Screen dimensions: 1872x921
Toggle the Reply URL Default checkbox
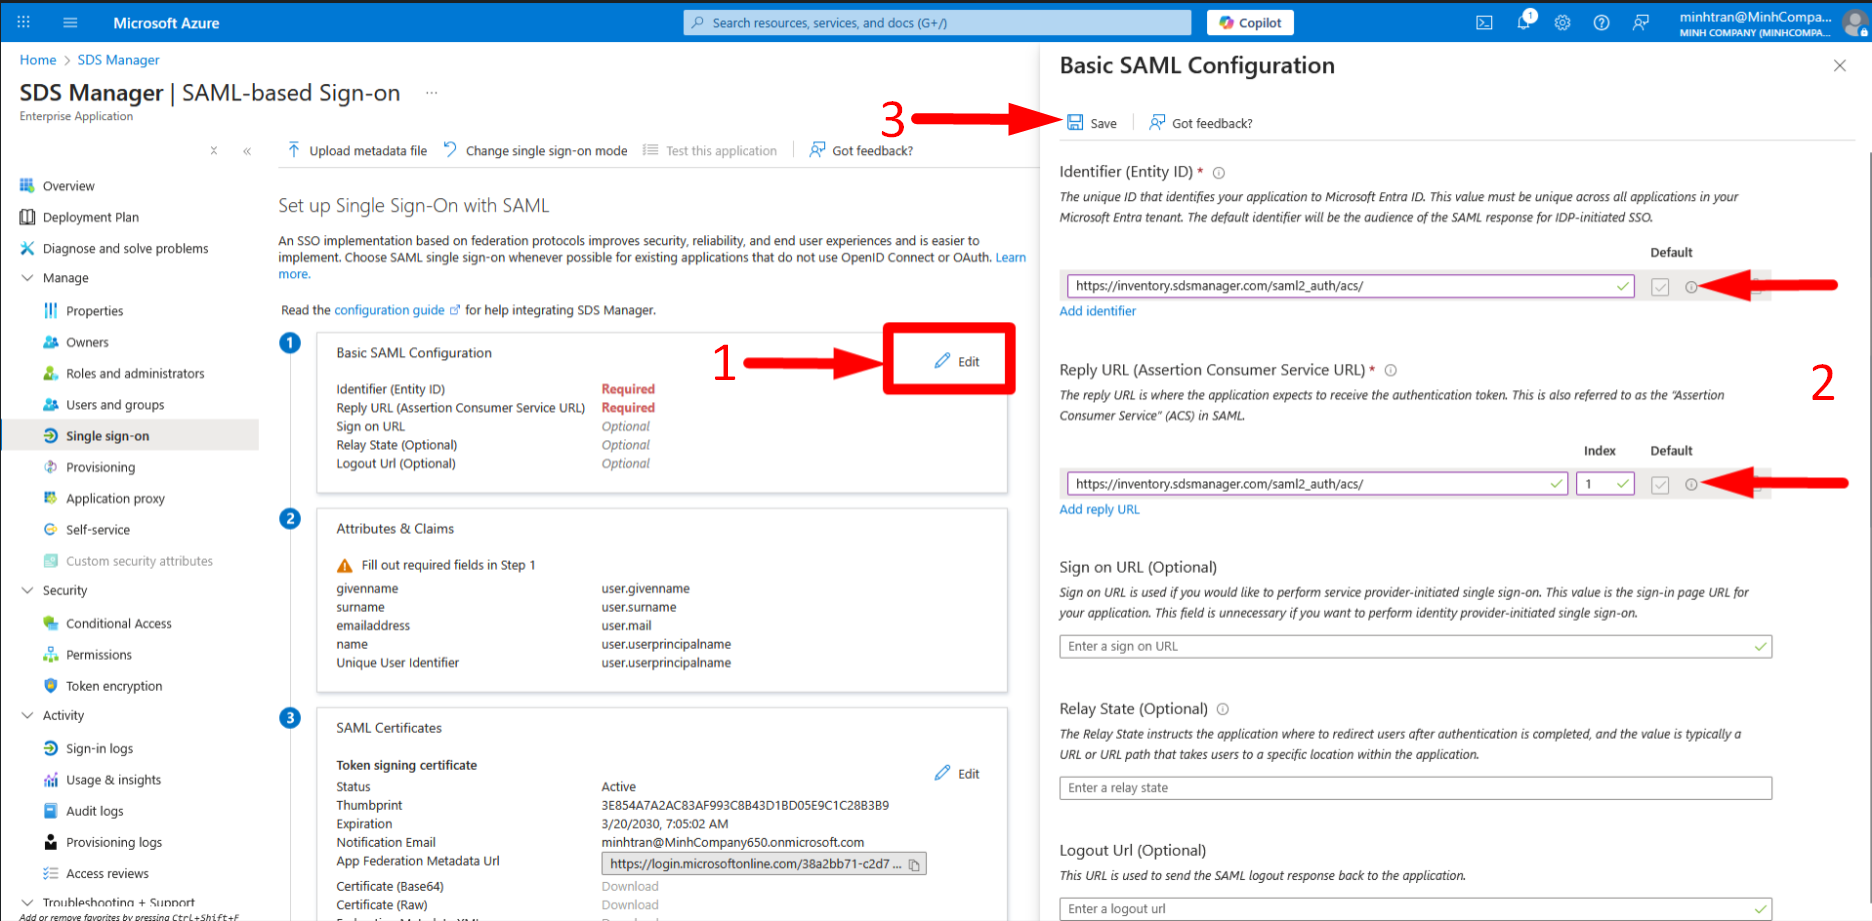click(x=1660, y=485)
